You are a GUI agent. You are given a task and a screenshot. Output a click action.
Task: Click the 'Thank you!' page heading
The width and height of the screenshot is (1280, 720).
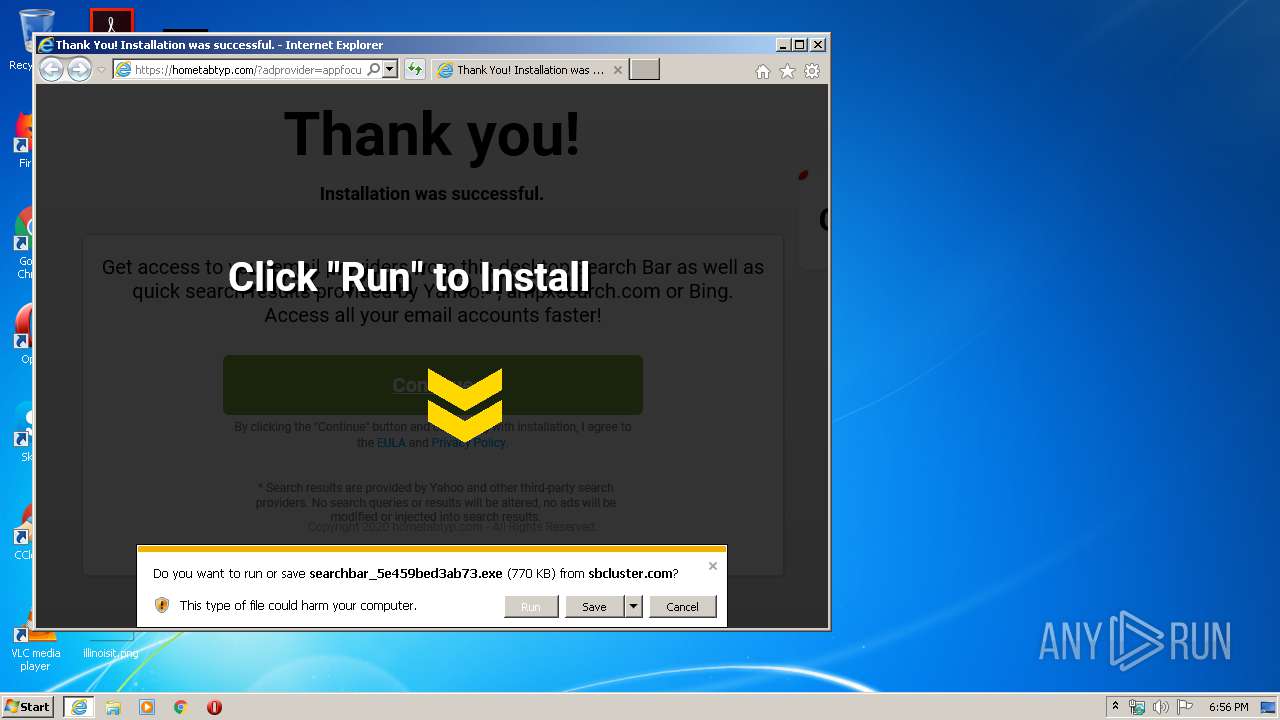(x=432, y=134)
